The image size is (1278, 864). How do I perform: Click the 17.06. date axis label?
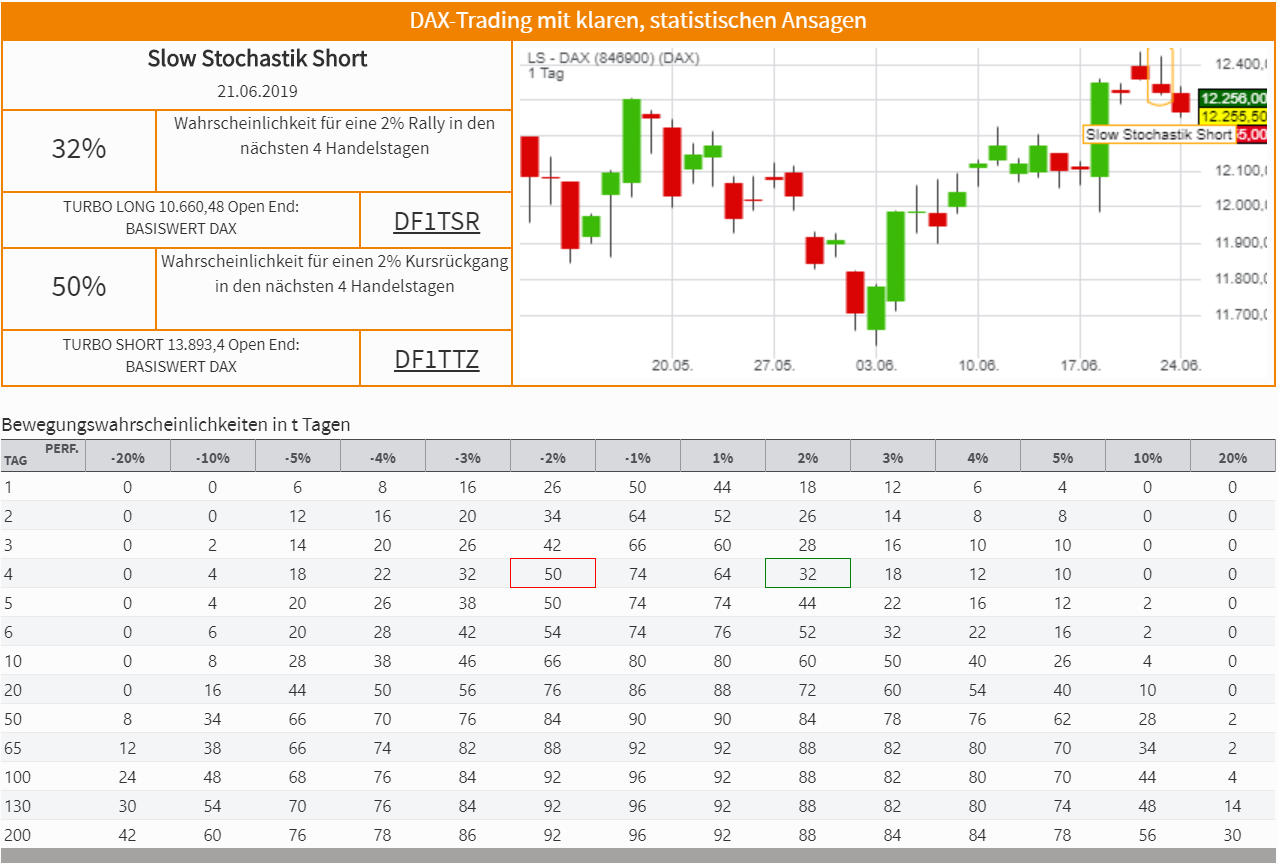coord(1080,365)
